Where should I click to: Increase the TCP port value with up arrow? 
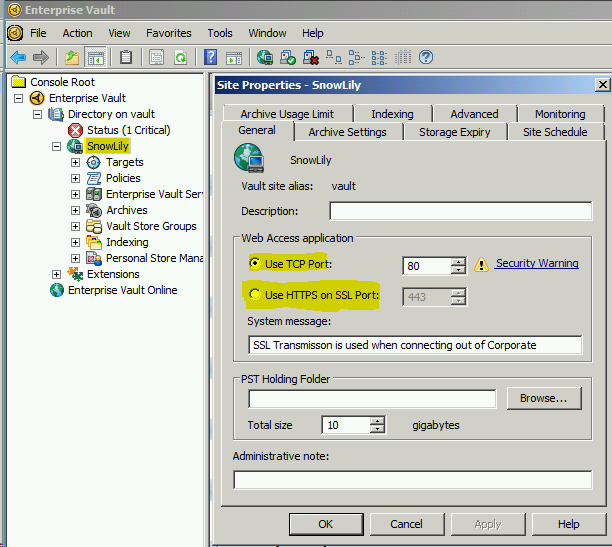[x=458, y=262]
